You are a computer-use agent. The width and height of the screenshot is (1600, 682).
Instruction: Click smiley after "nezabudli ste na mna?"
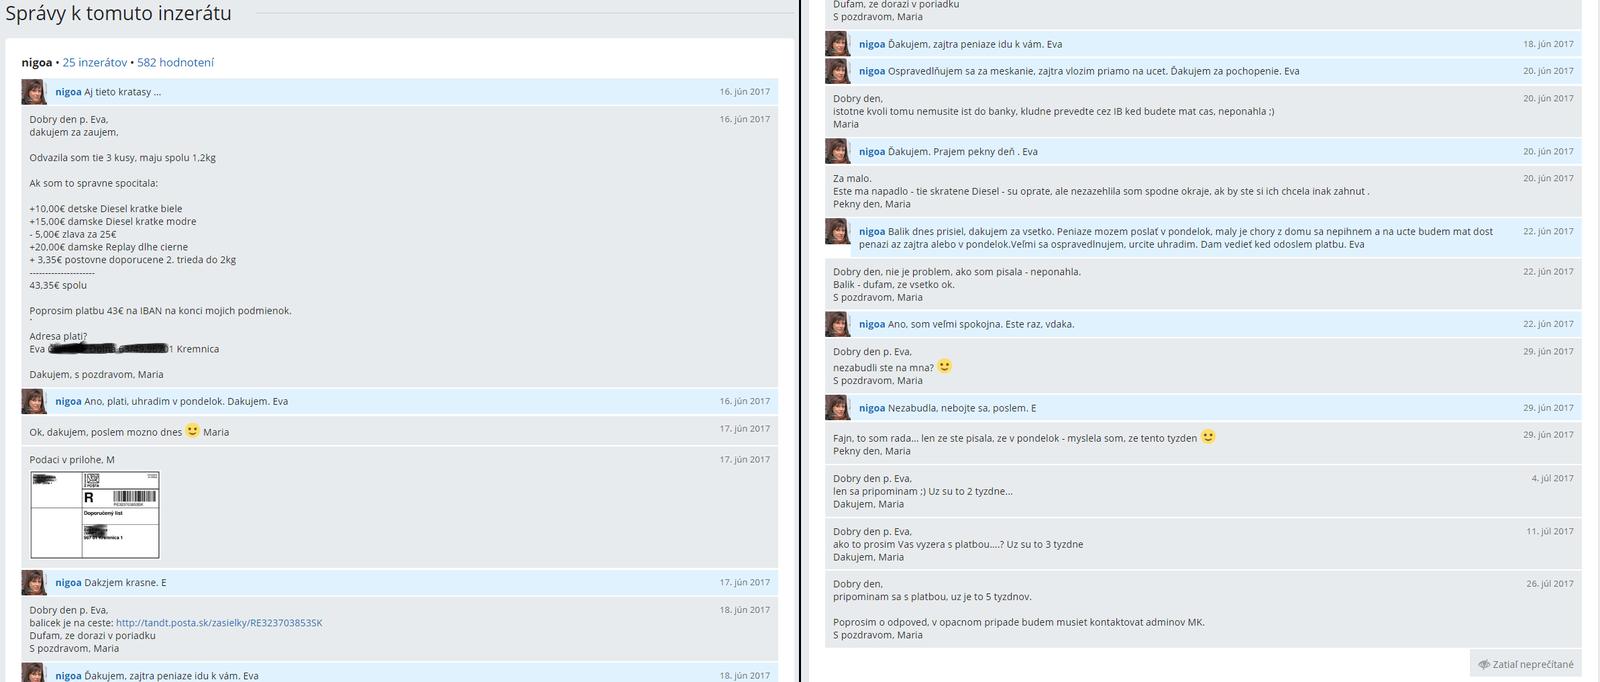point(944,366)
